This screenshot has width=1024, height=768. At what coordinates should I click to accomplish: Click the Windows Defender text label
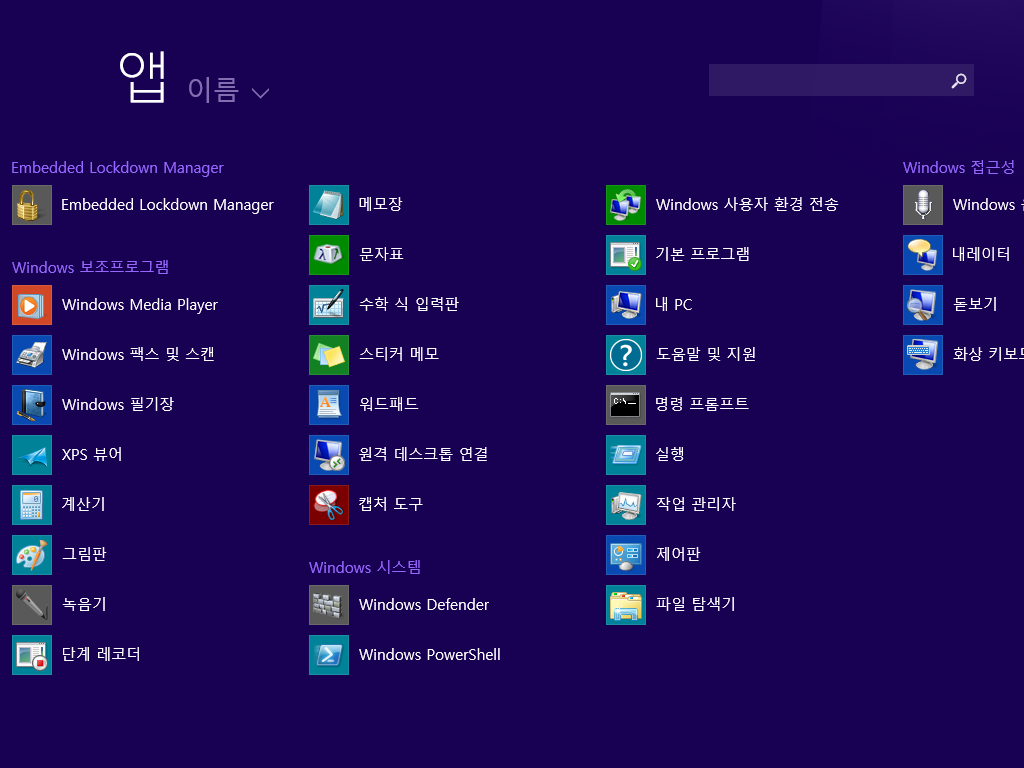tap(424, 605)
